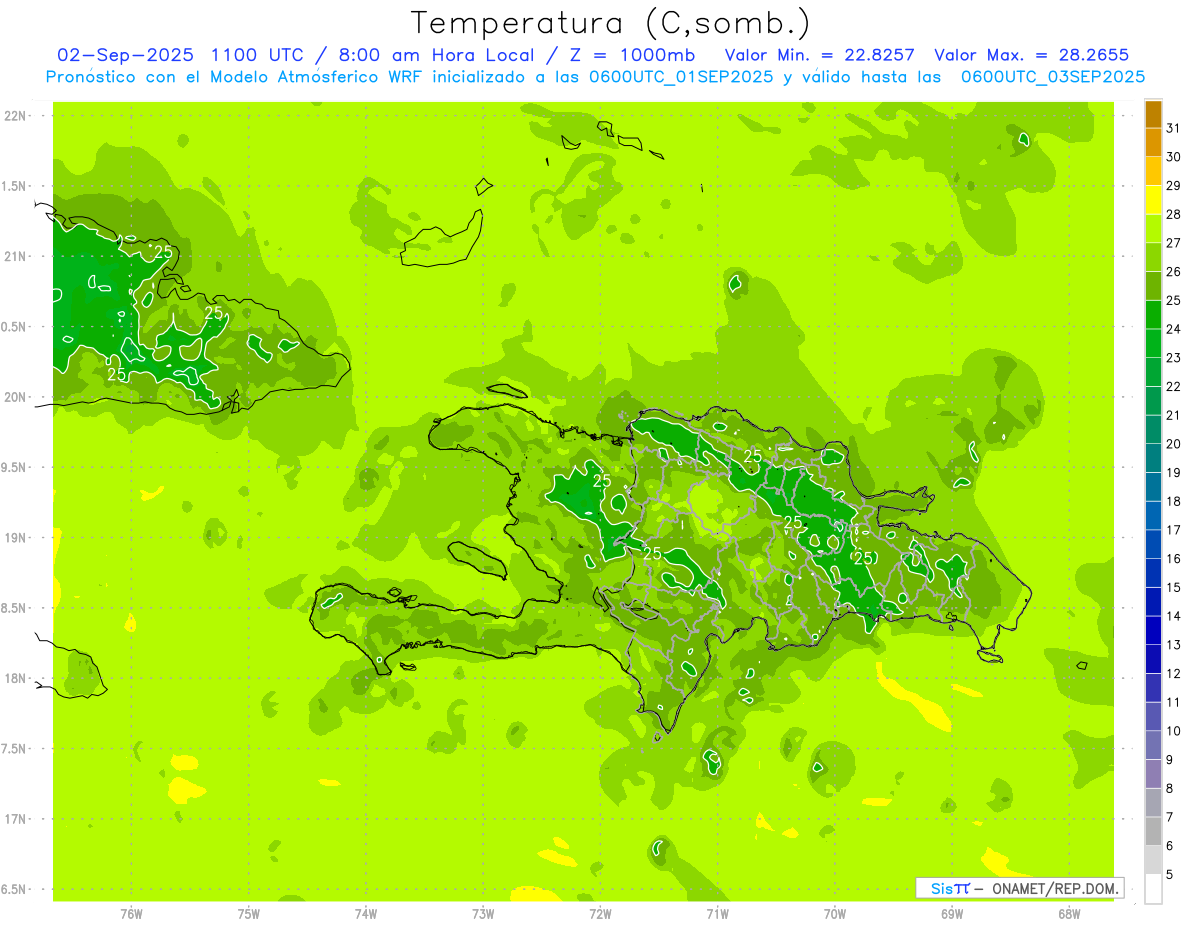Click the "22N" latitude axis label
1200x927 pixels.
tap(16, 116)
